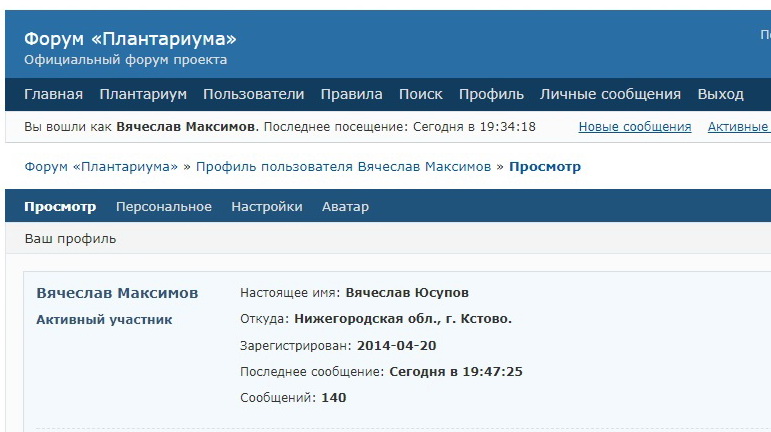The image size is (771, 432).
Task: Open Правила in the top menu
Action: pyautogui.click(x=351, y=94)
